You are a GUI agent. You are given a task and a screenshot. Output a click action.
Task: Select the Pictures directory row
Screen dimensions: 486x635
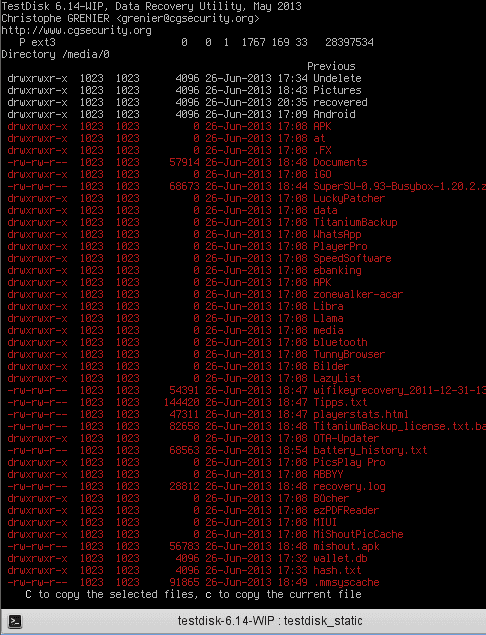184,90
